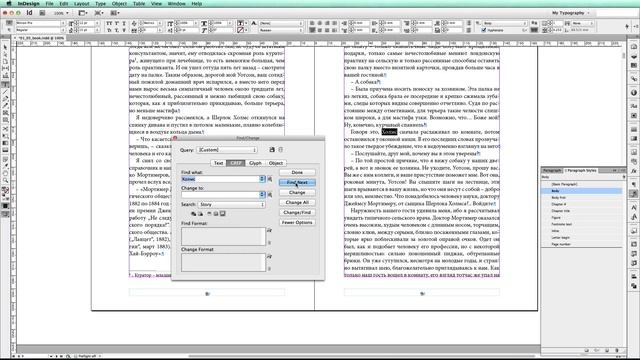
Task: Switch to the Object tab in Find/Change
Action: [x=276, y=163]
